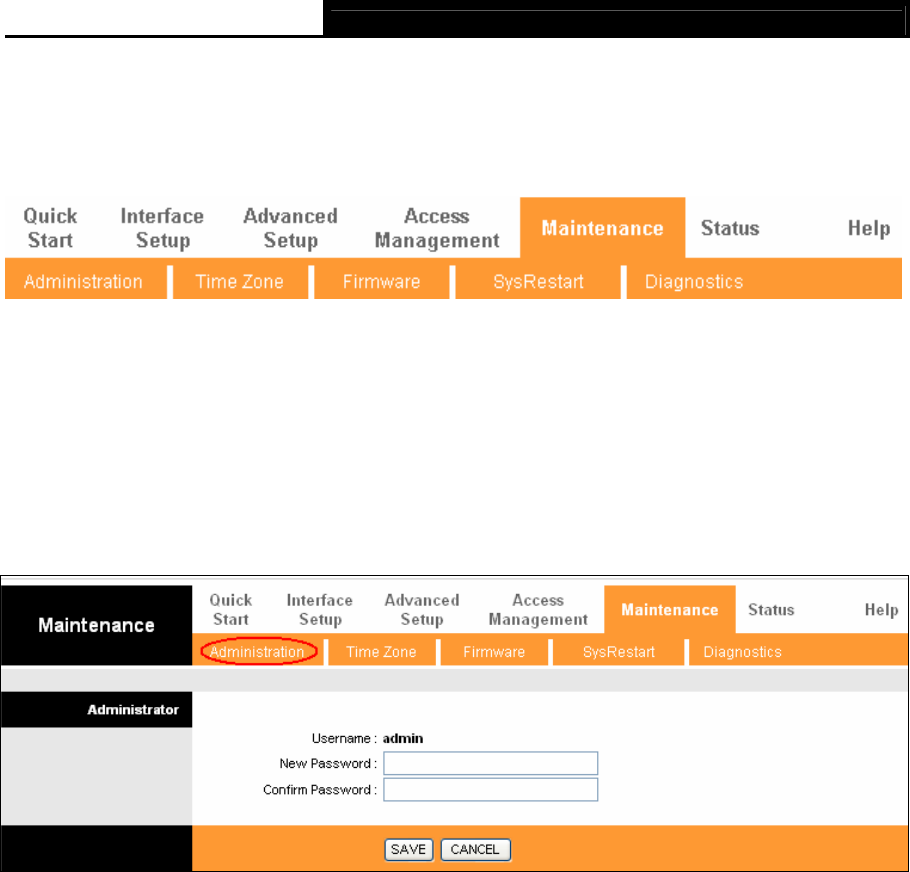Click the "Username :" label
The image size is (910, 872).
pos(344,738)
